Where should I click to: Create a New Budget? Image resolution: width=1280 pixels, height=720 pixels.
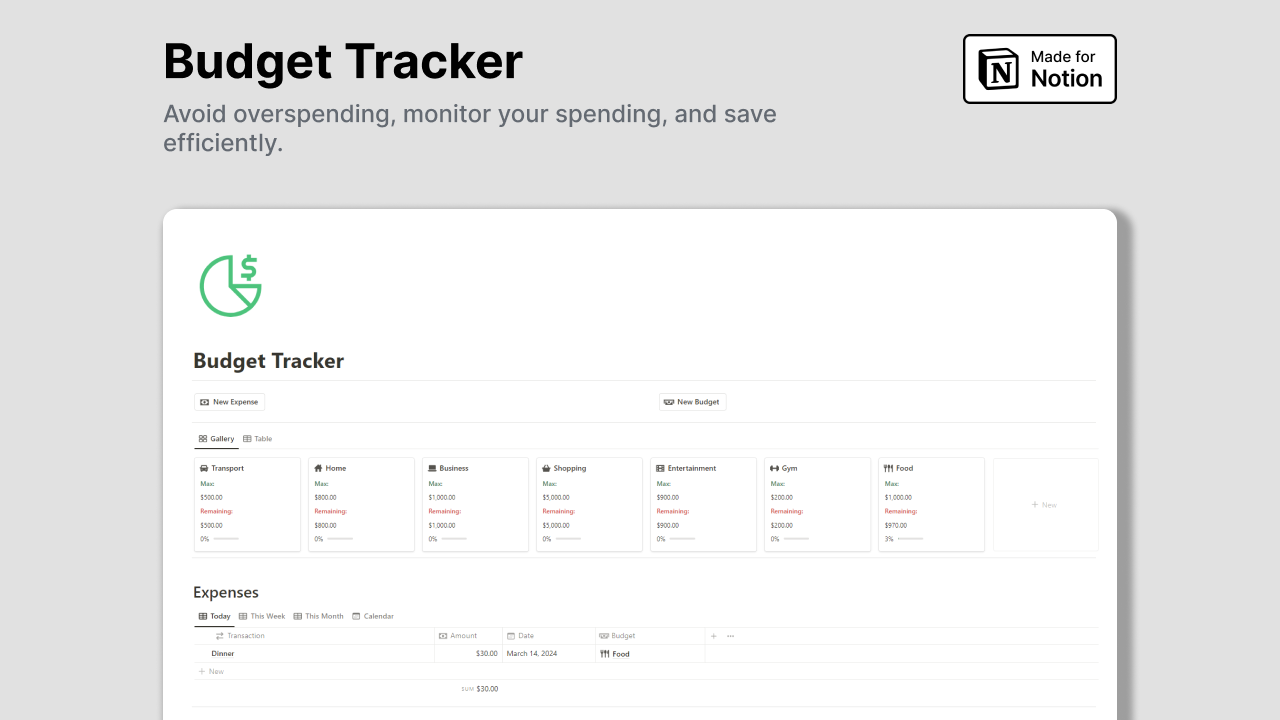point(692,402)
